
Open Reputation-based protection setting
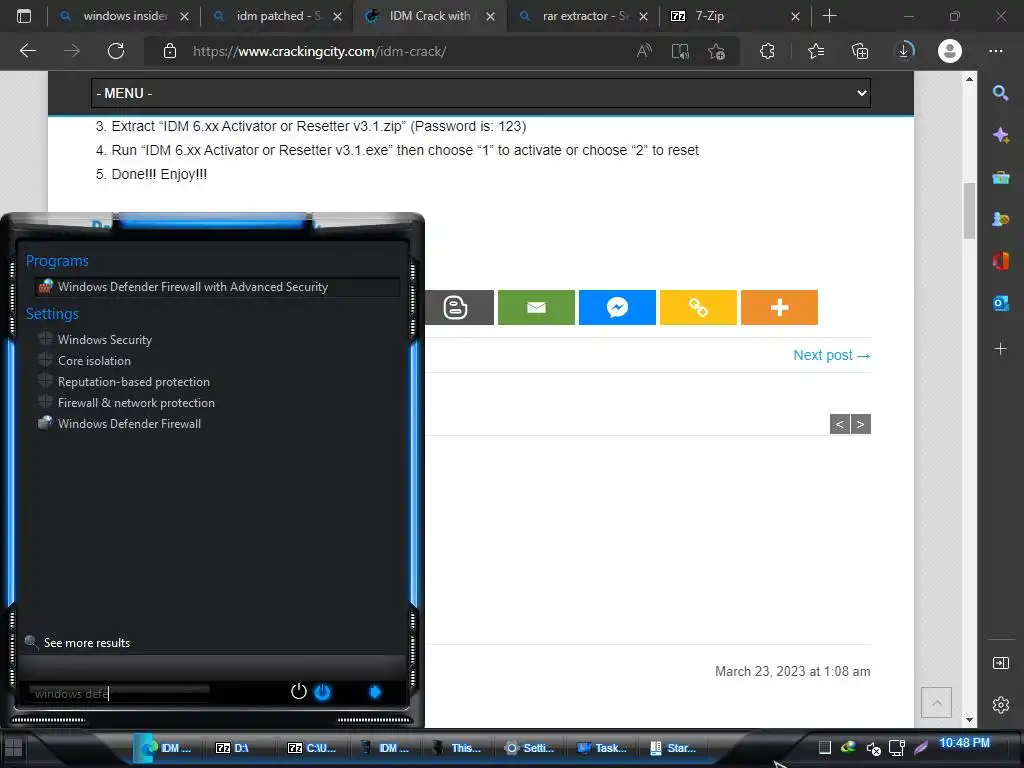133,381
